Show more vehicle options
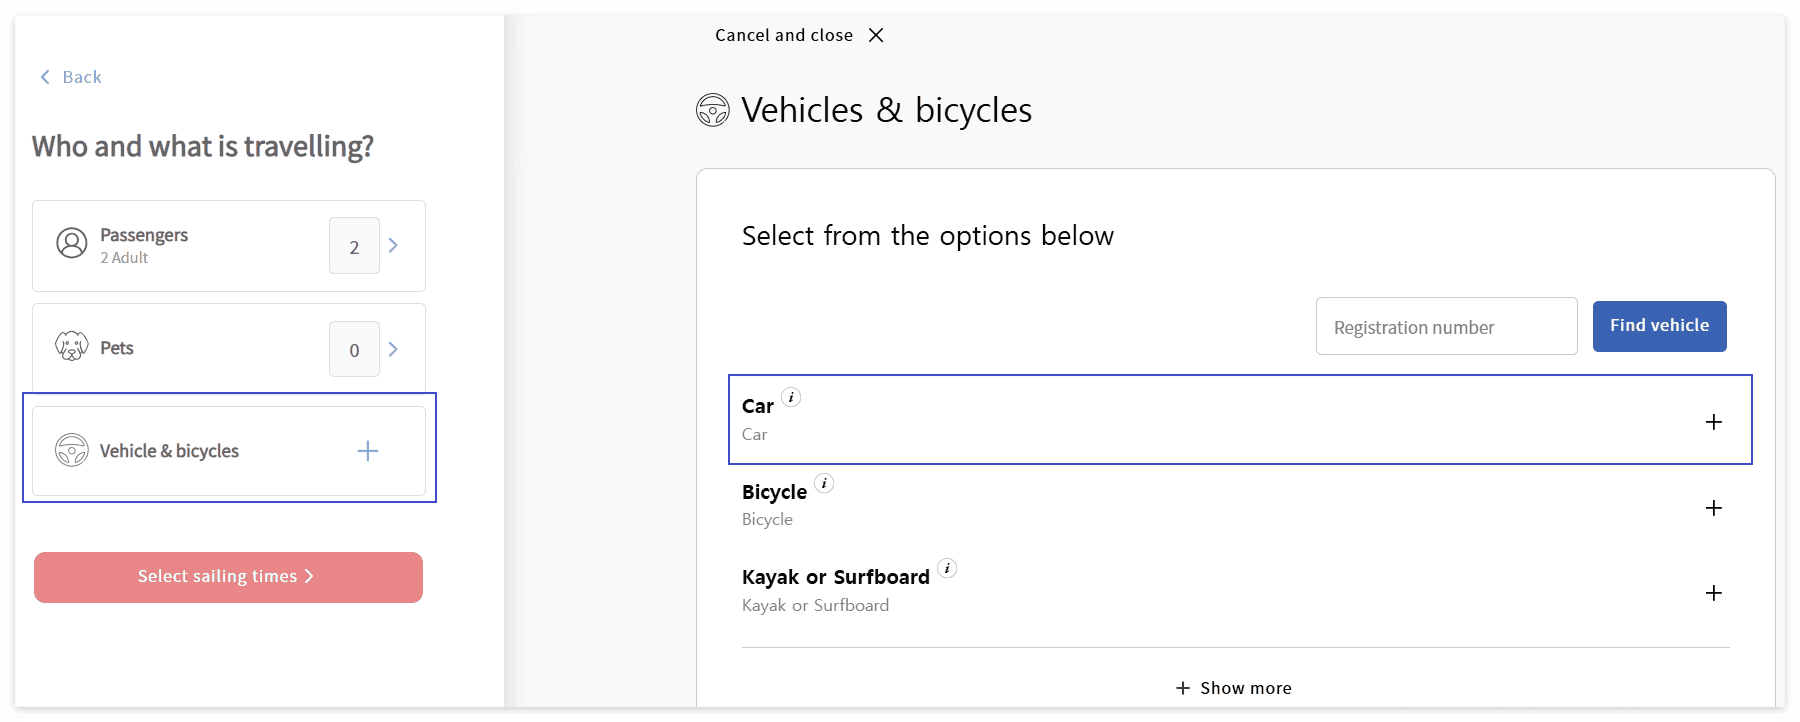This screenshot has height=722, width=1800. (x=1234, y=688)
